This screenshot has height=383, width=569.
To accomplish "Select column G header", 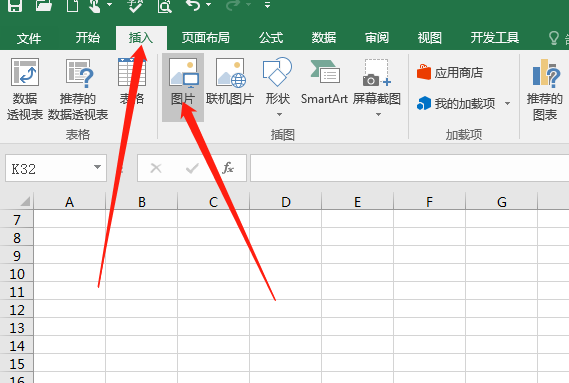I will [x=502, y=202].
